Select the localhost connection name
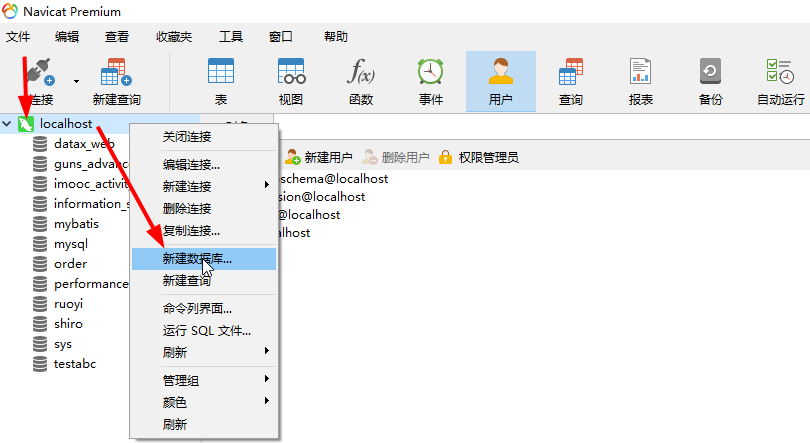Image resolution: width=810 pixels, height=443 pixels. click(x=66, y=124)
